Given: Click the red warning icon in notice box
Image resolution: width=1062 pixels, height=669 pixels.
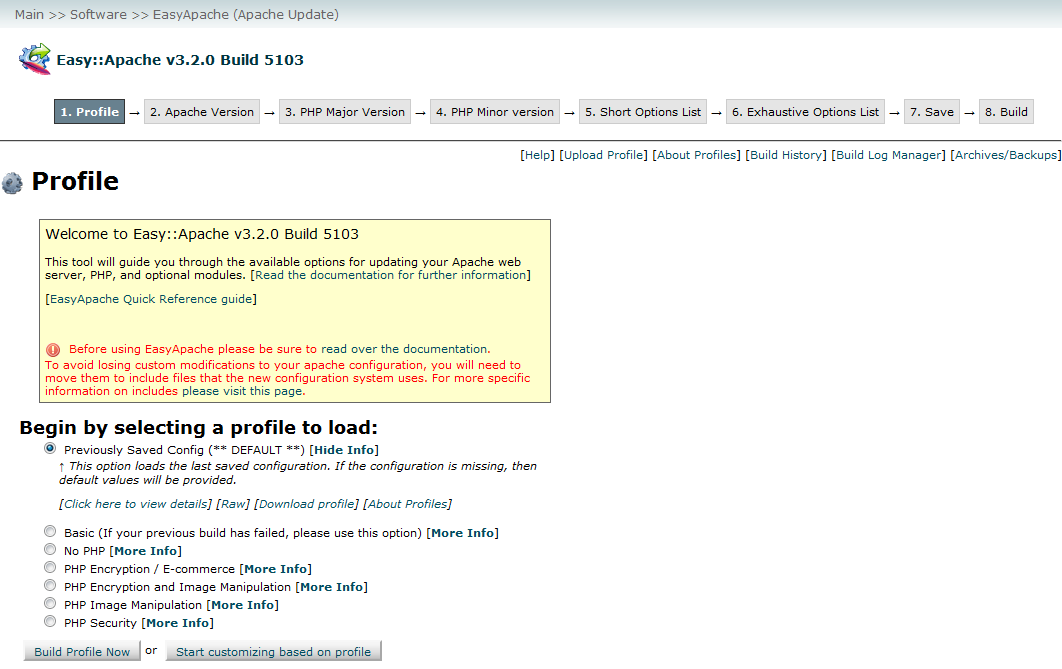Looking at the screenshot, I should (x=53, y=350).
